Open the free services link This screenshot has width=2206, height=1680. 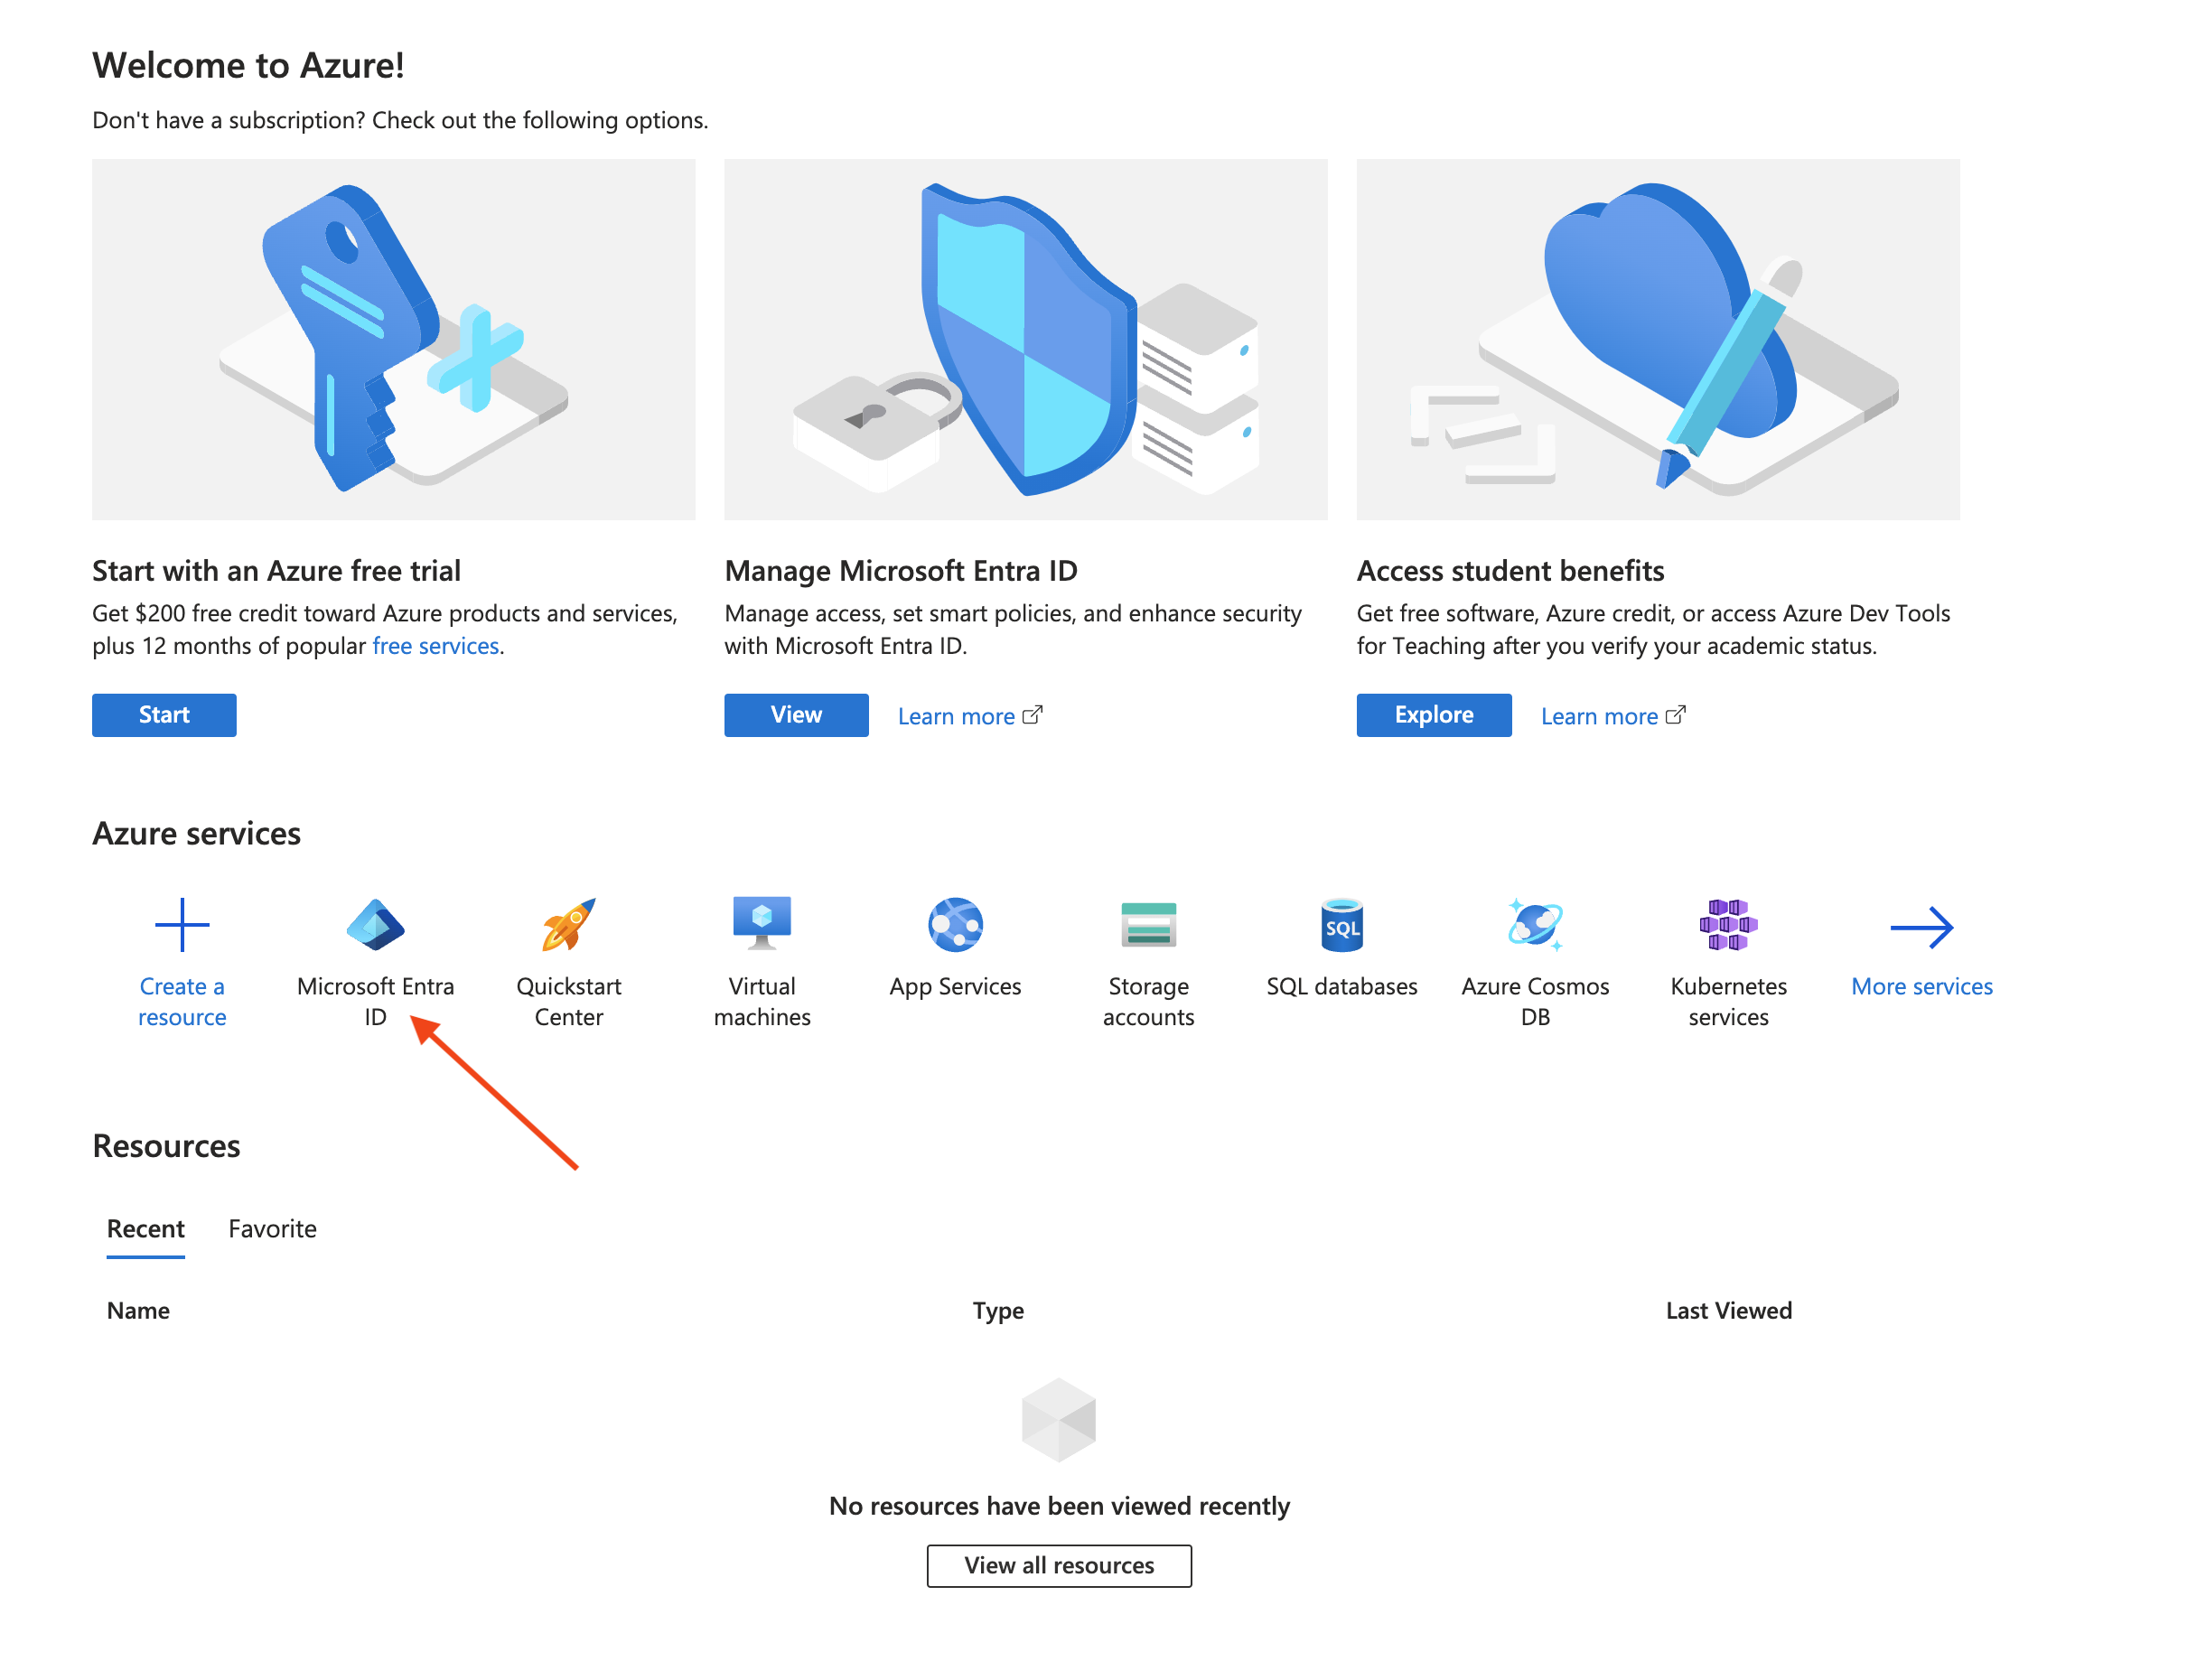[x=435, y=646]
